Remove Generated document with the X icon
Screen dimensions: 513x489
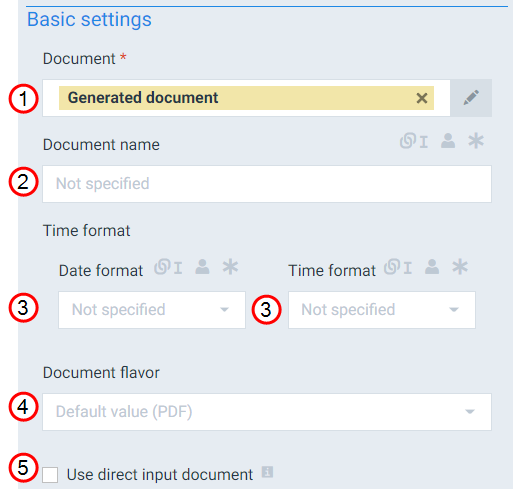click(x=422, y=98)
